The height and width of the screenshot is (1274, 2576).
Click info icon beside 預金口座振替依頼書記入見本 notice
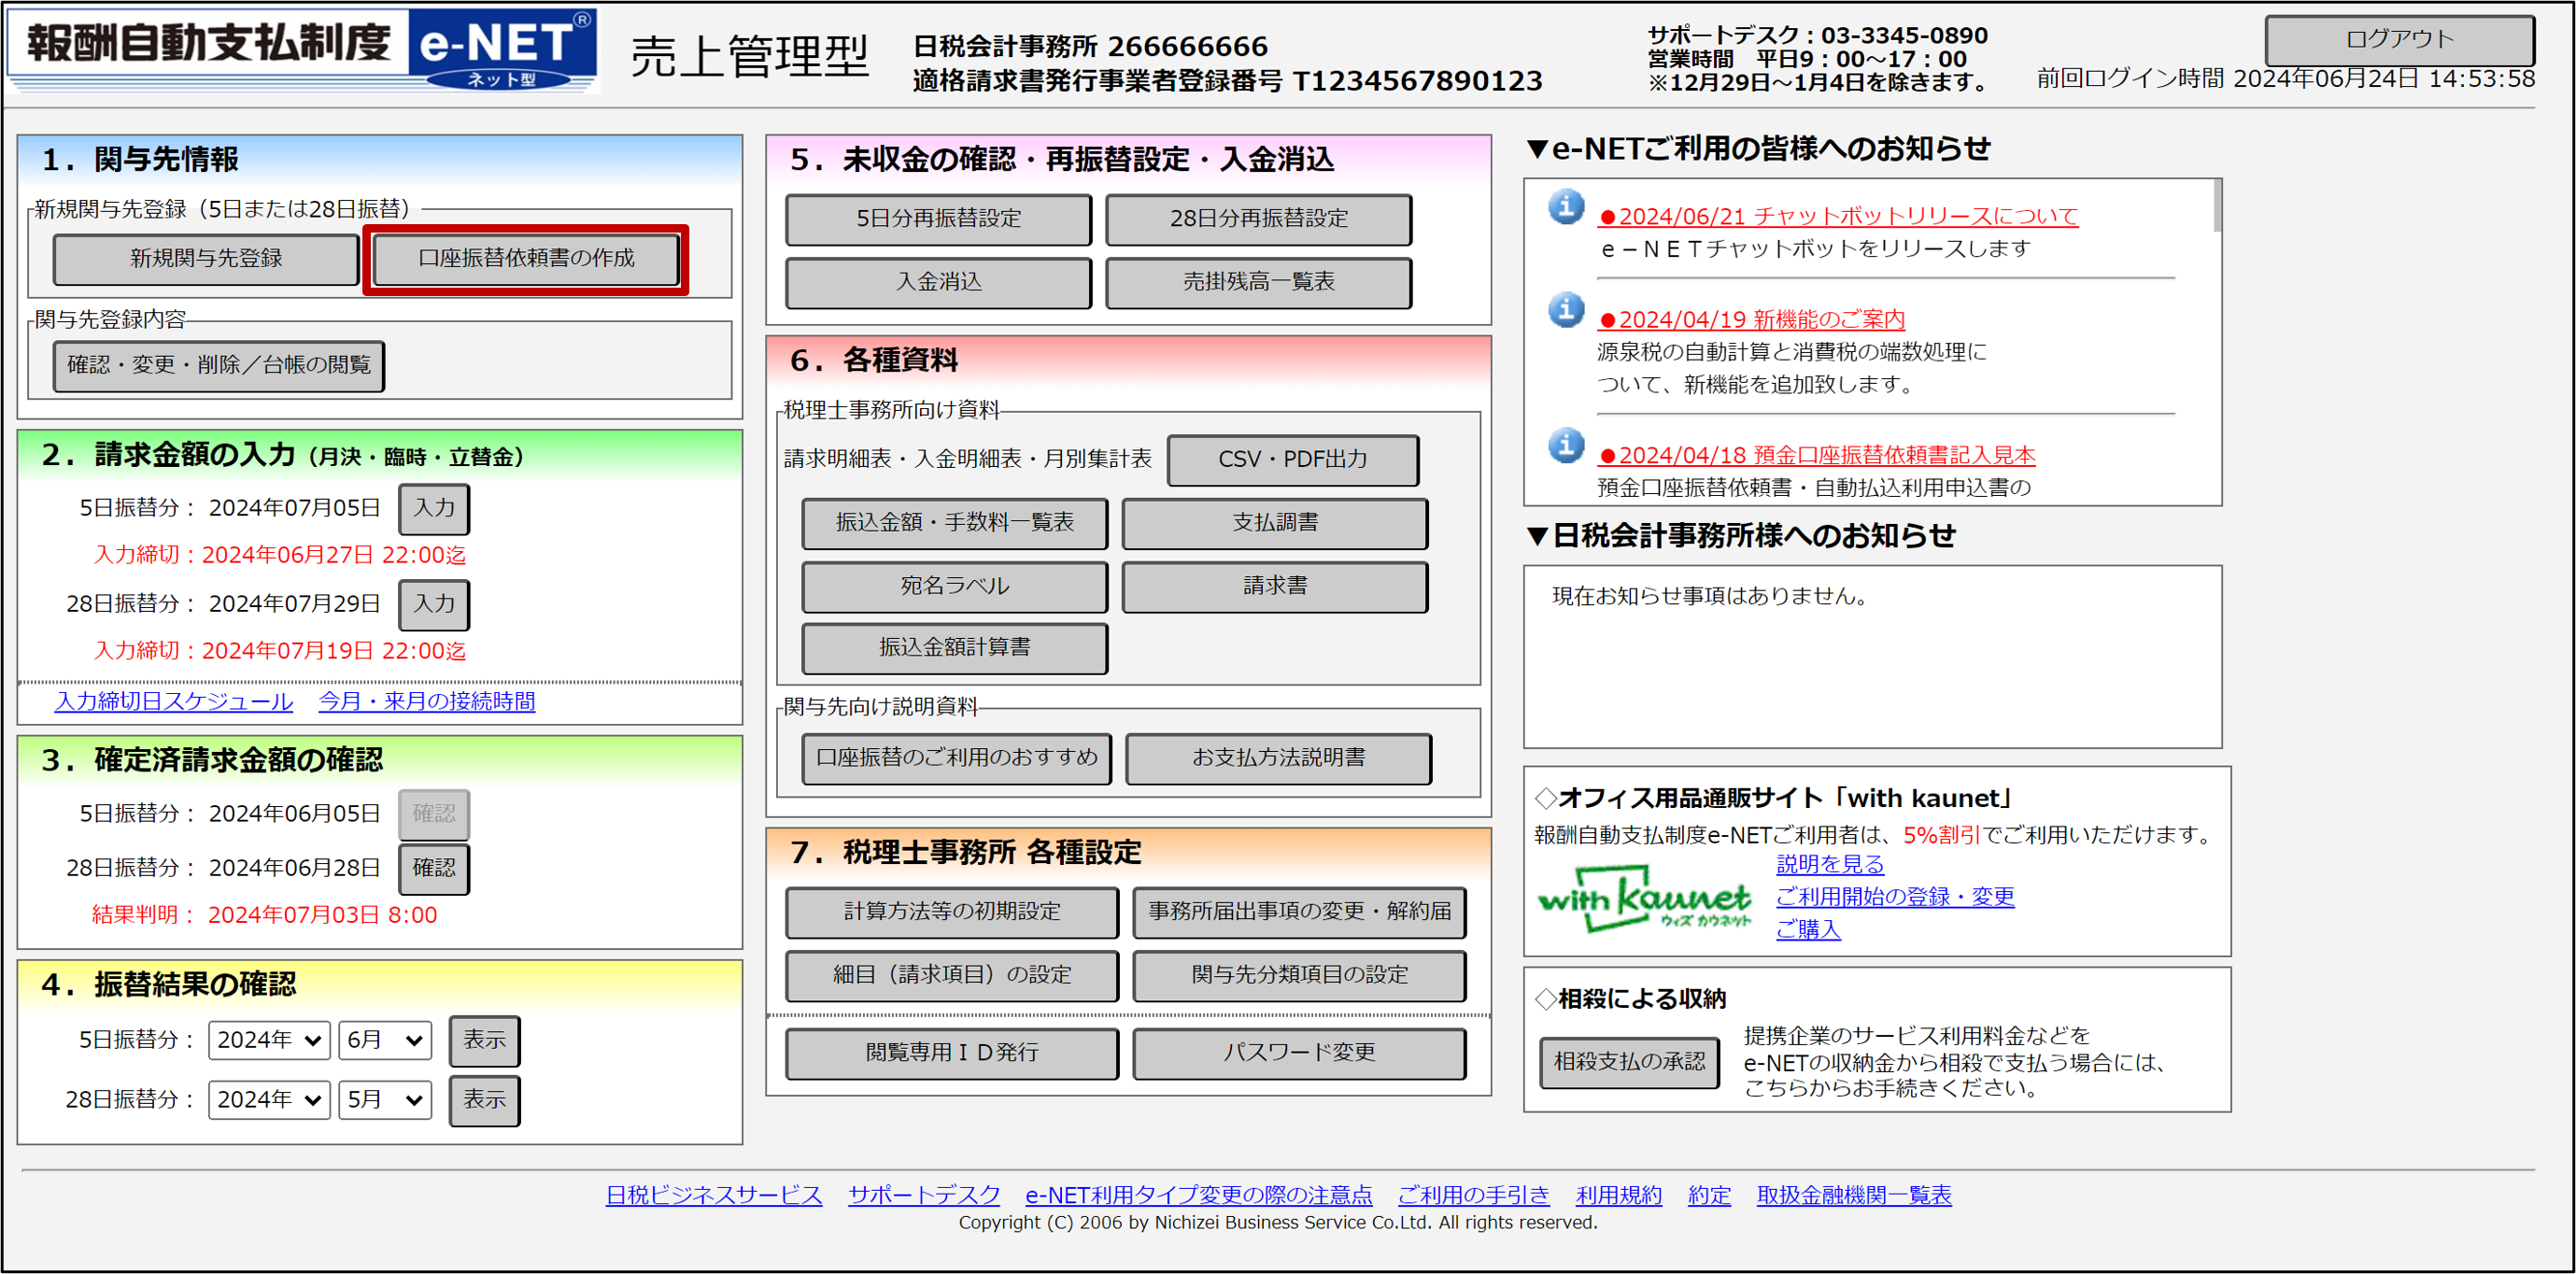coord(1566,445)
